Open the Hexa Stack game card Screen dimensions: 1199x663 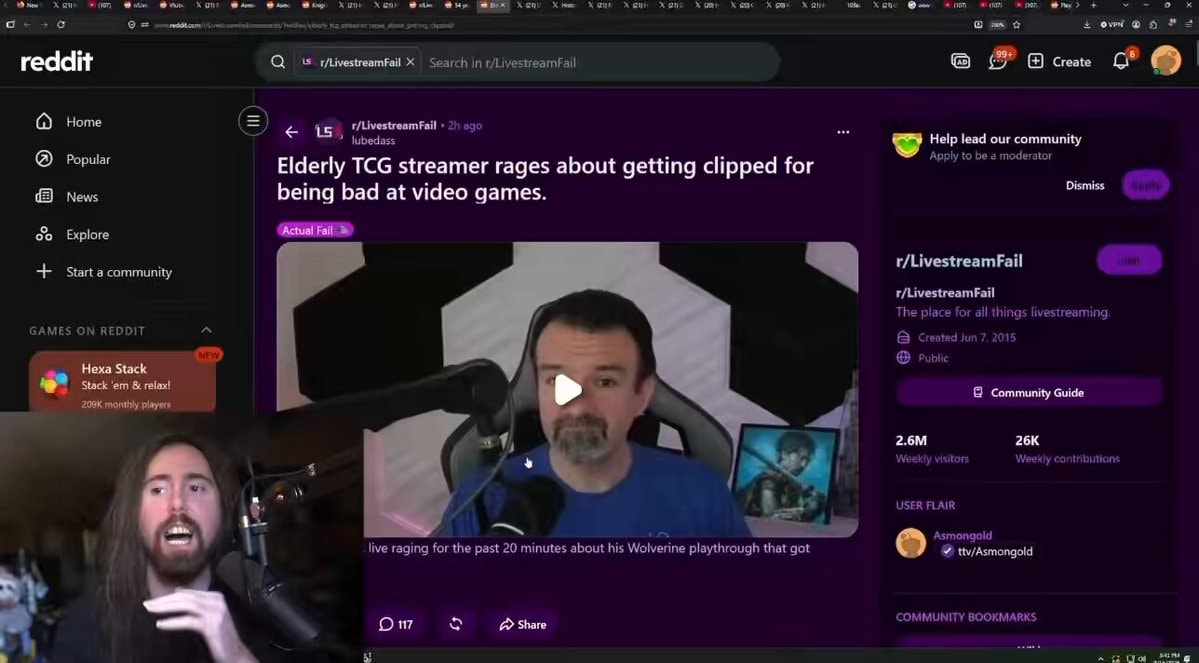tap(122, 382)
